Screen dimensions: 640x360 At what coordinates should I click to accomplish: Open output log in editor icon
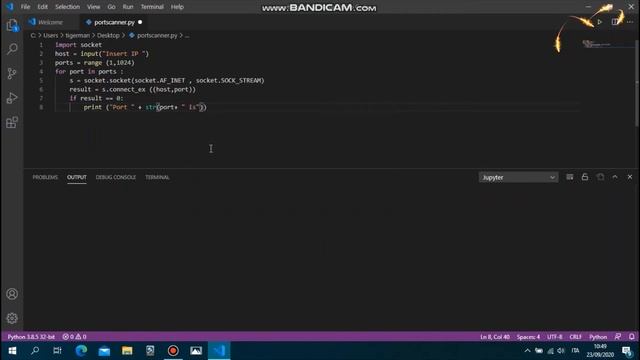tap(600, 177)
